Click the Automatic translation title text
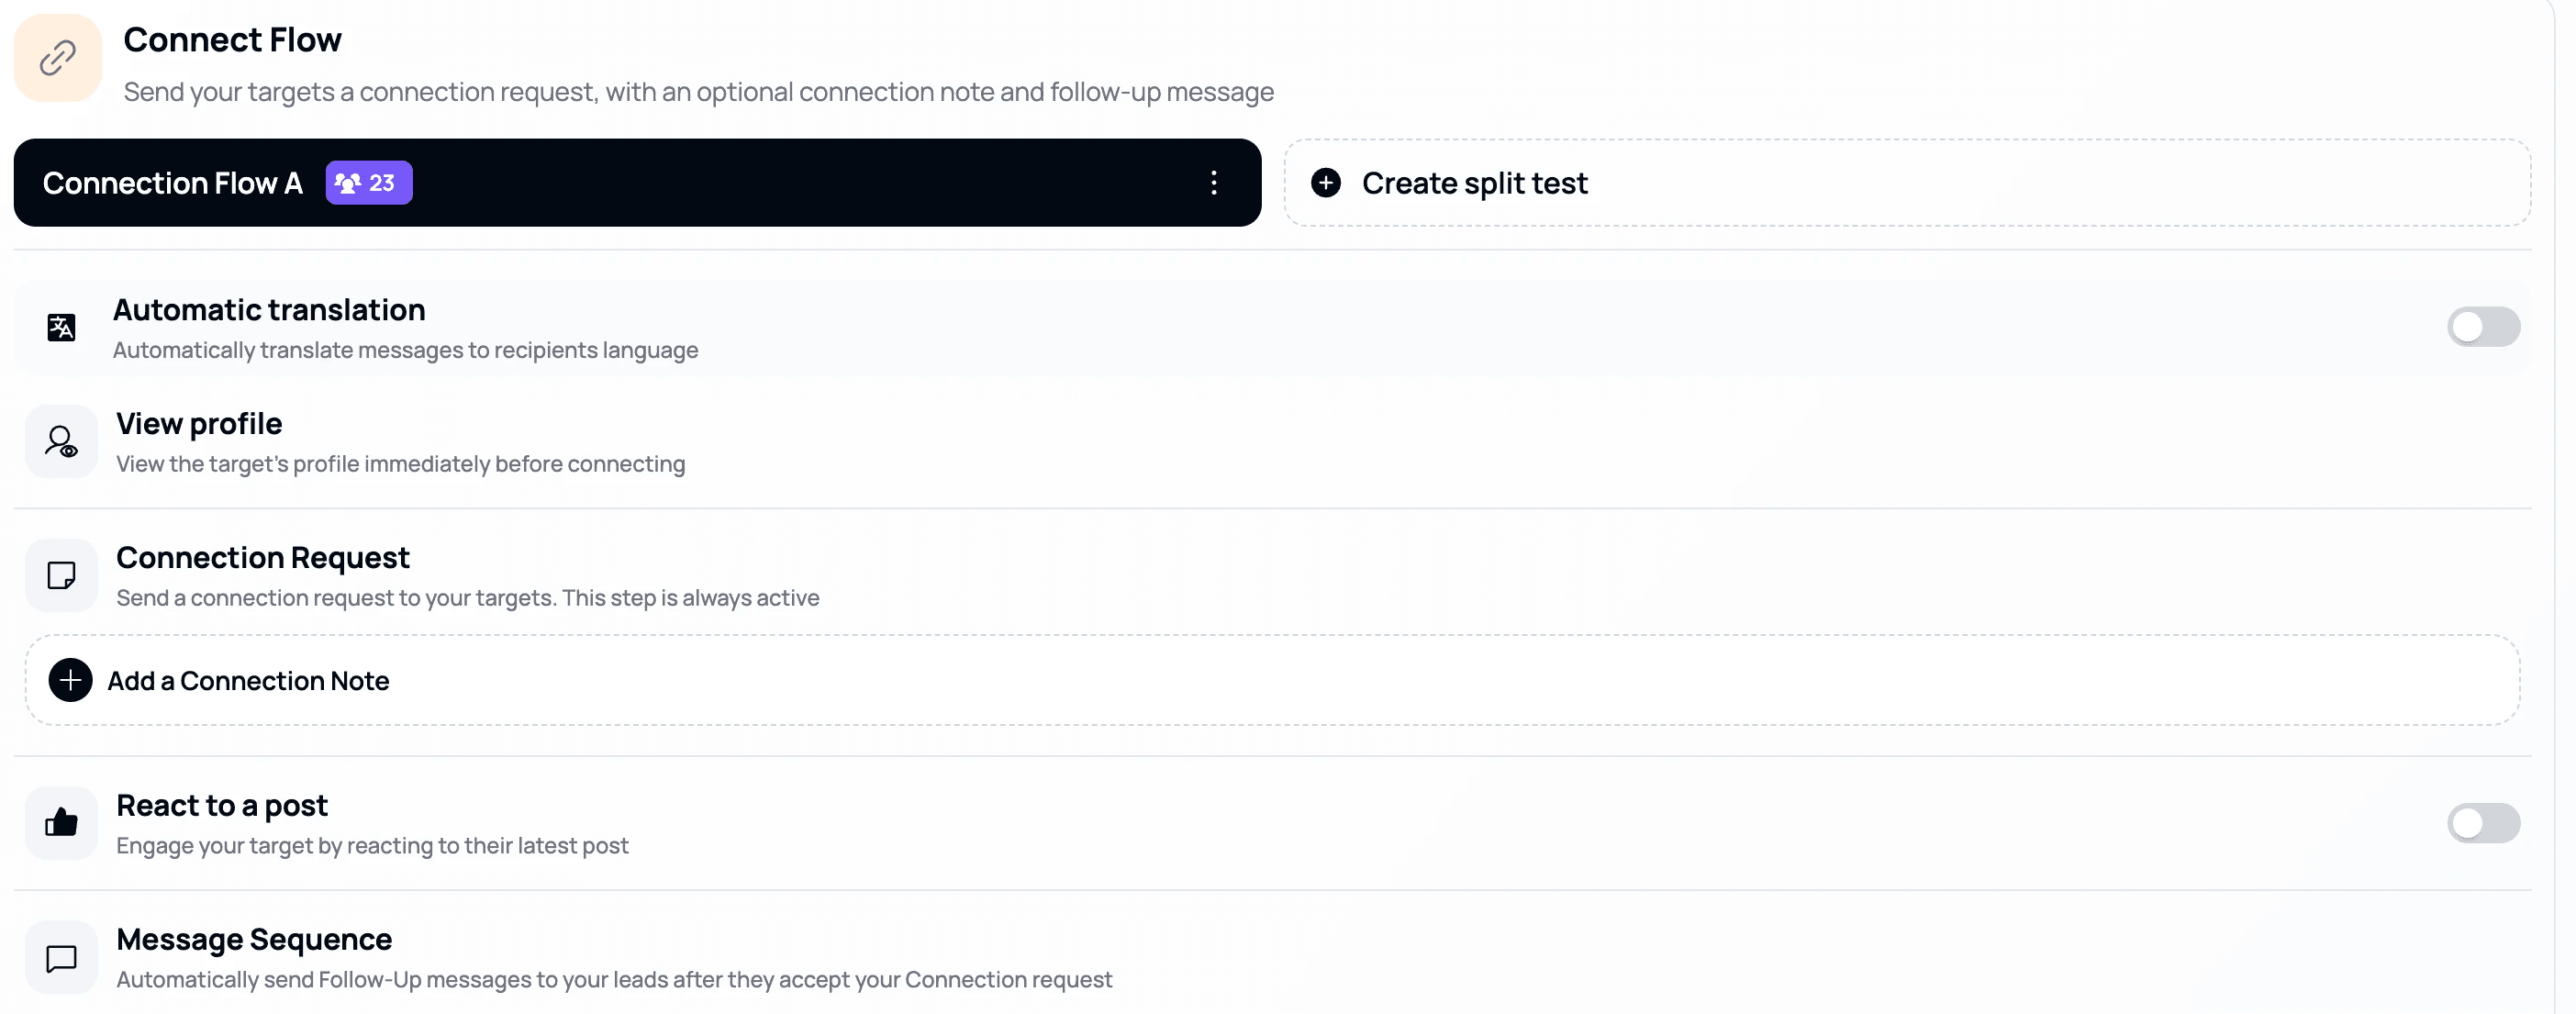This screenshot has width=2576, height=1014. tap(269, 310)
